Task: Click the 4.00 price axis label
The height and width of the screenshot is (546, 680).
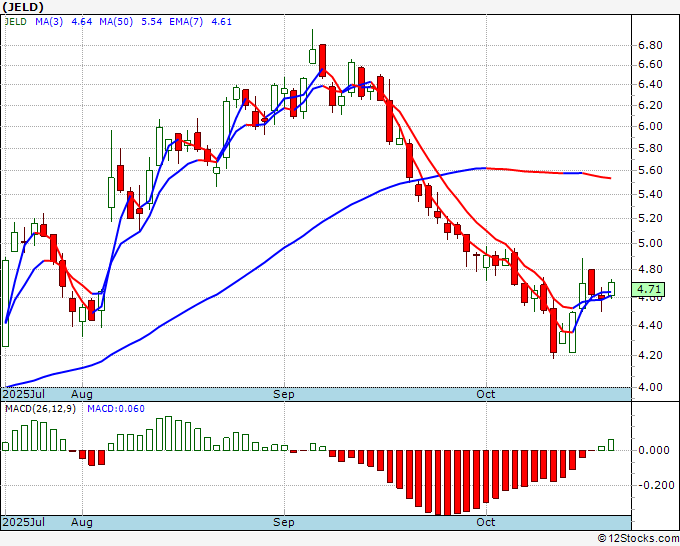Action: click(650, 387)
